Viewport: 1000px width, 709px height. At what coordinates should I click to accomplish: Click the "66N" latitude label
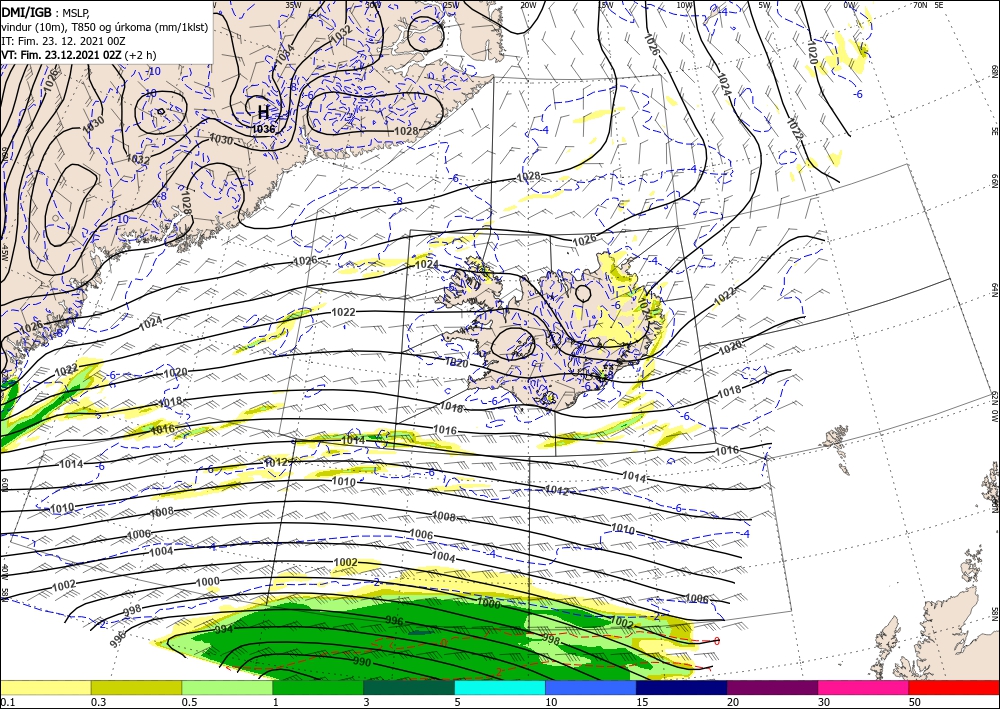tap(994, 181)
